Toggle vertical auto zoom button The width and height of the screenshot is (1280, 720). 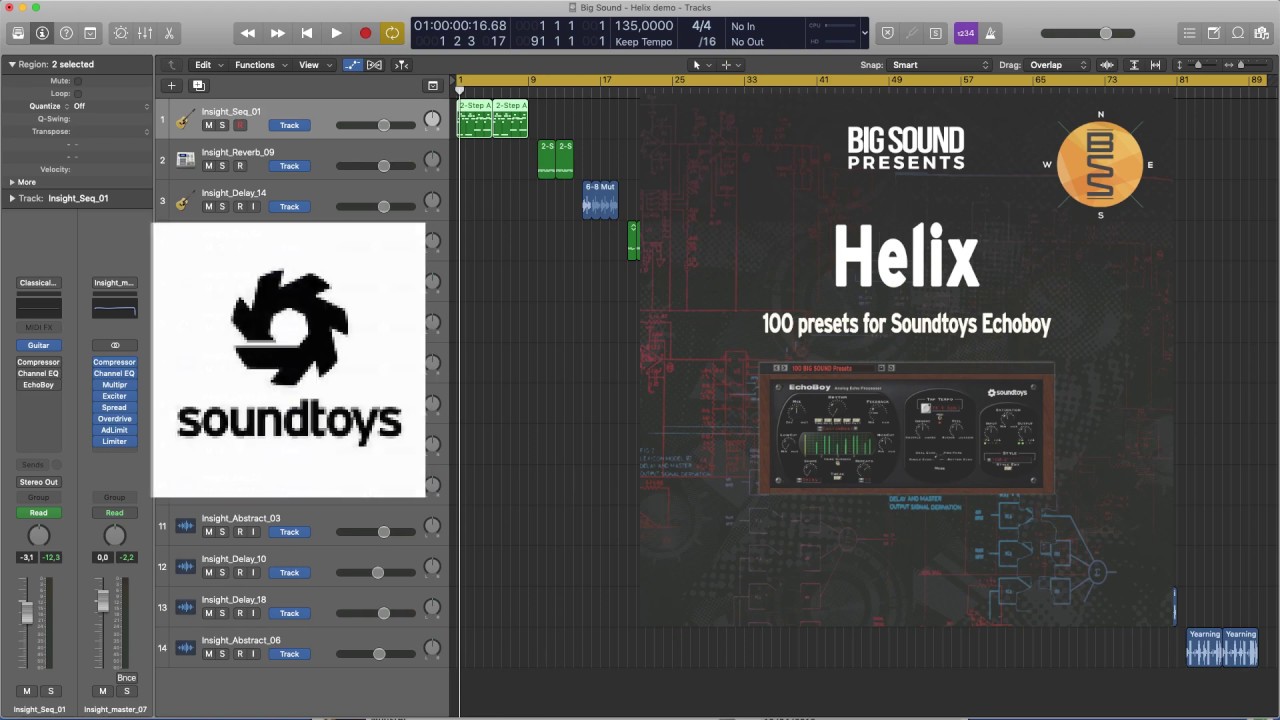1134,65
